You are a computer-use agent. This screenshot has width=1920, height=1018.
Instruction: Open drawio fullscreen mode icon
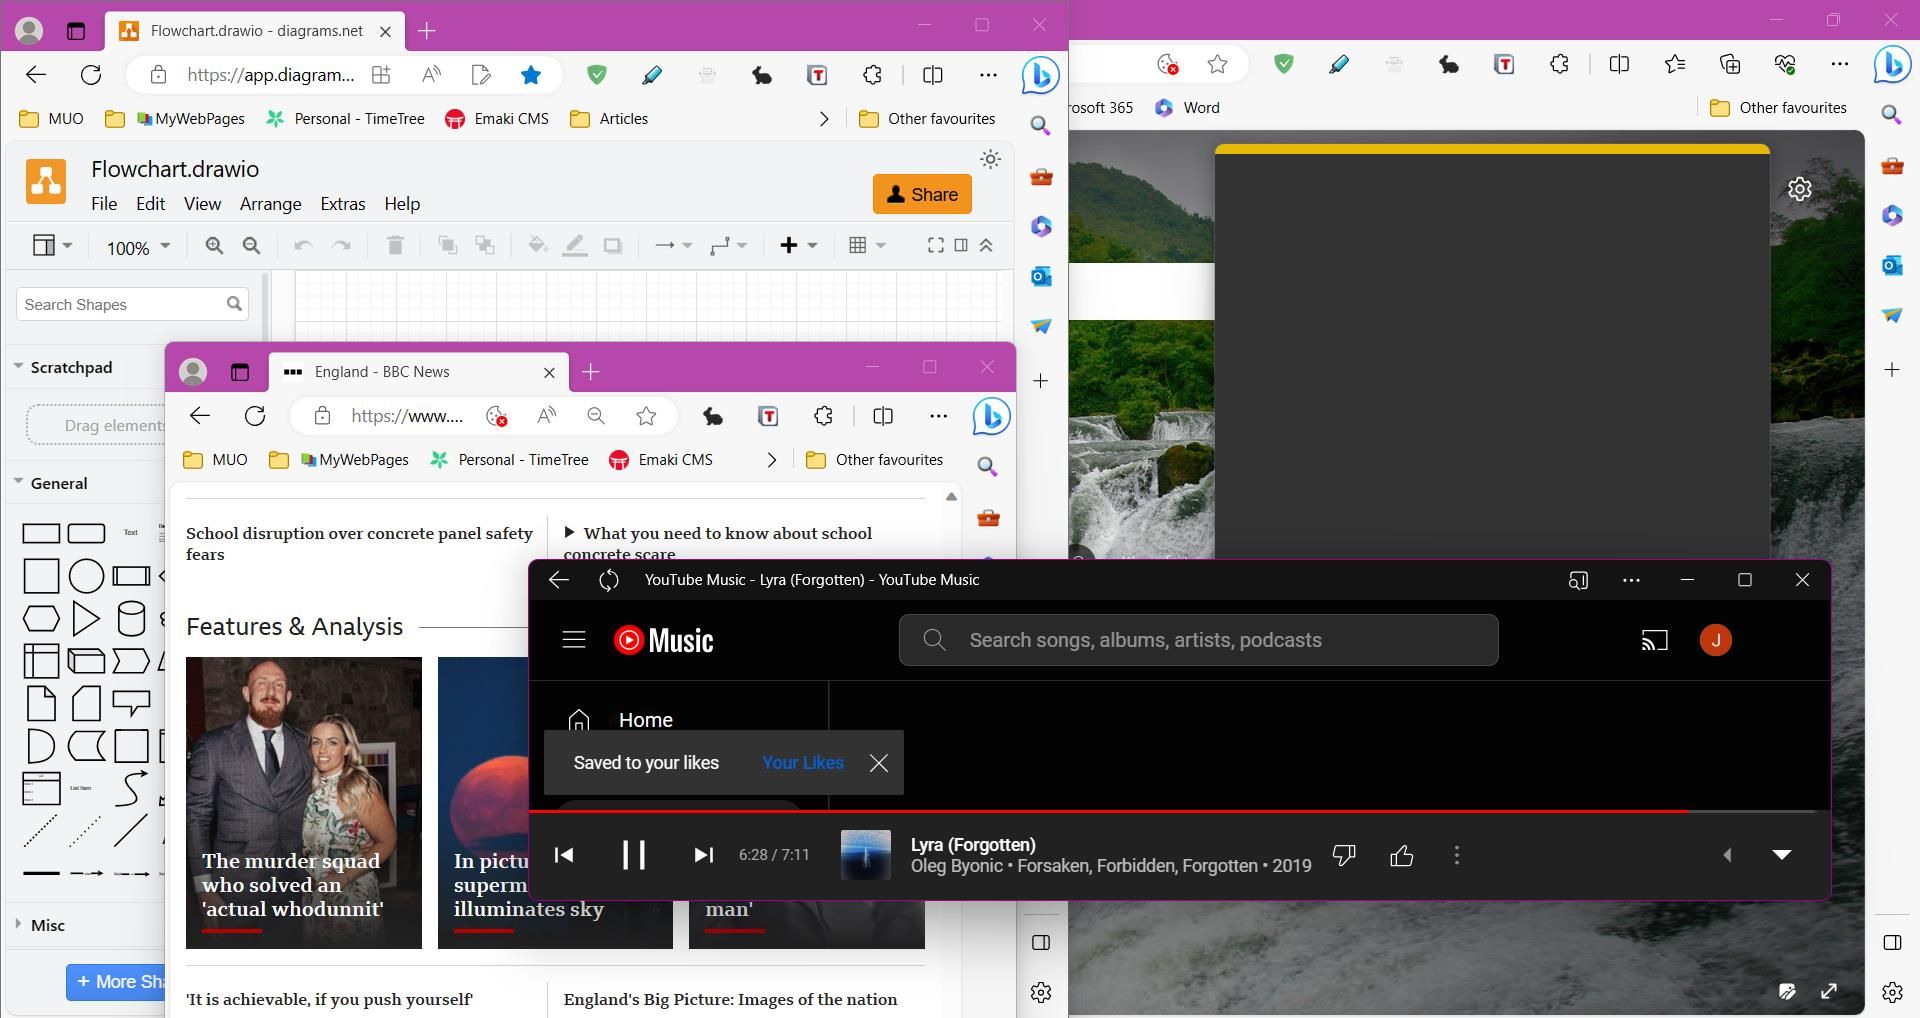935,246
